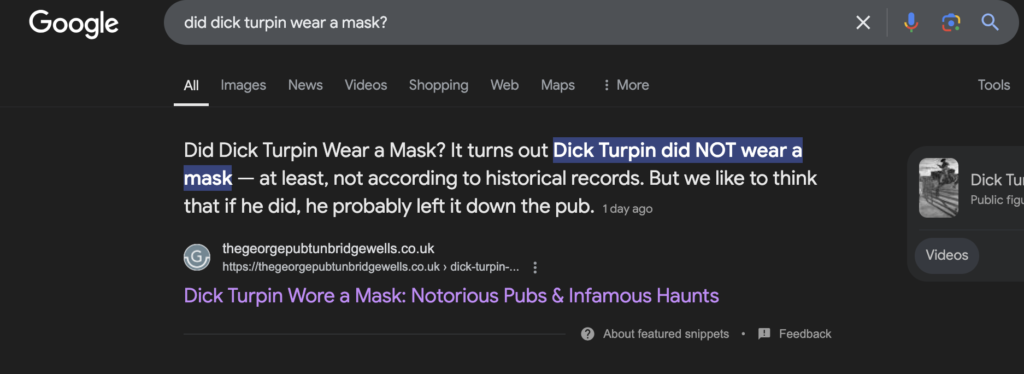Open the Shopping tab

point(438,85)
